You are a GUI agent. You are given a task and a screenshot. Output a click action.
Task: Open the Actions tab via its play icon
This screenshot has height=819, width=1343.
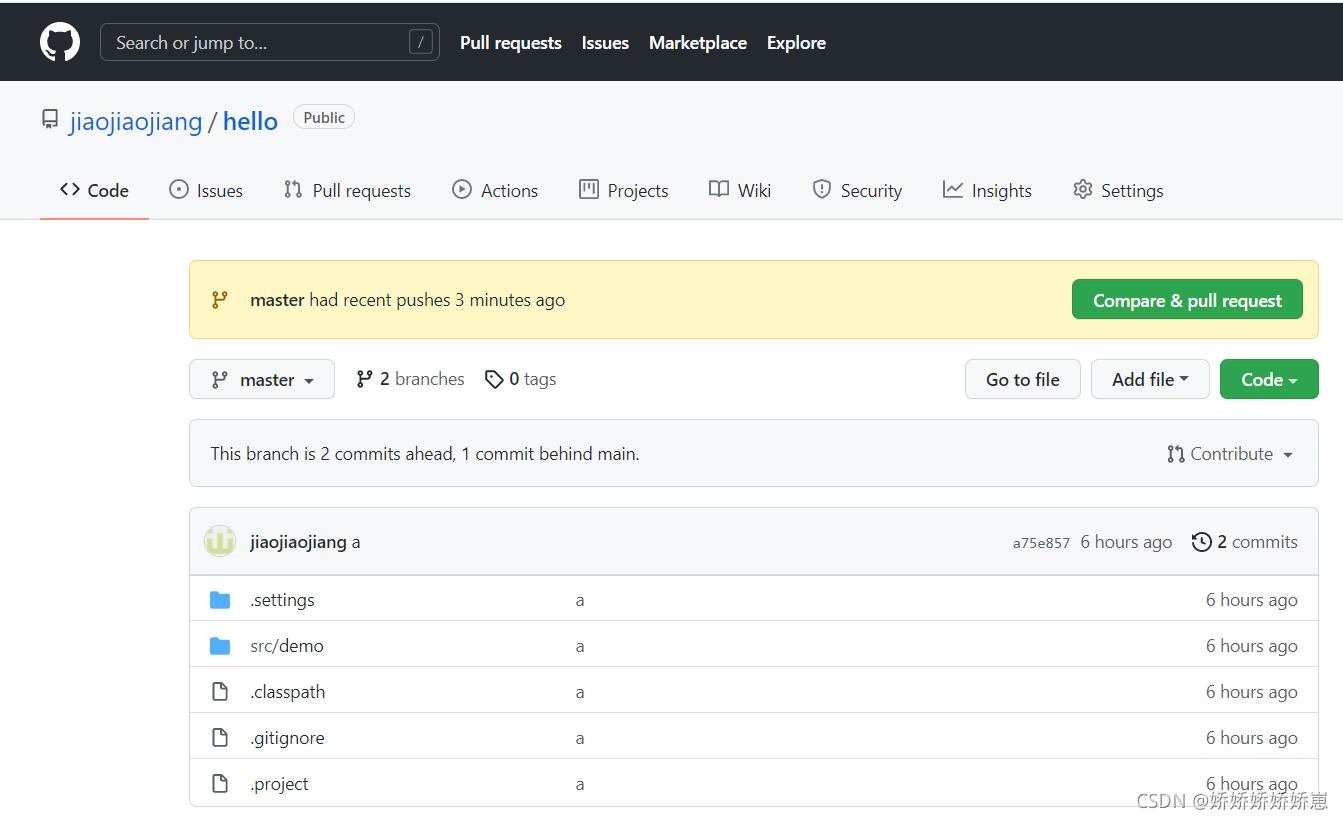point(461,189)
